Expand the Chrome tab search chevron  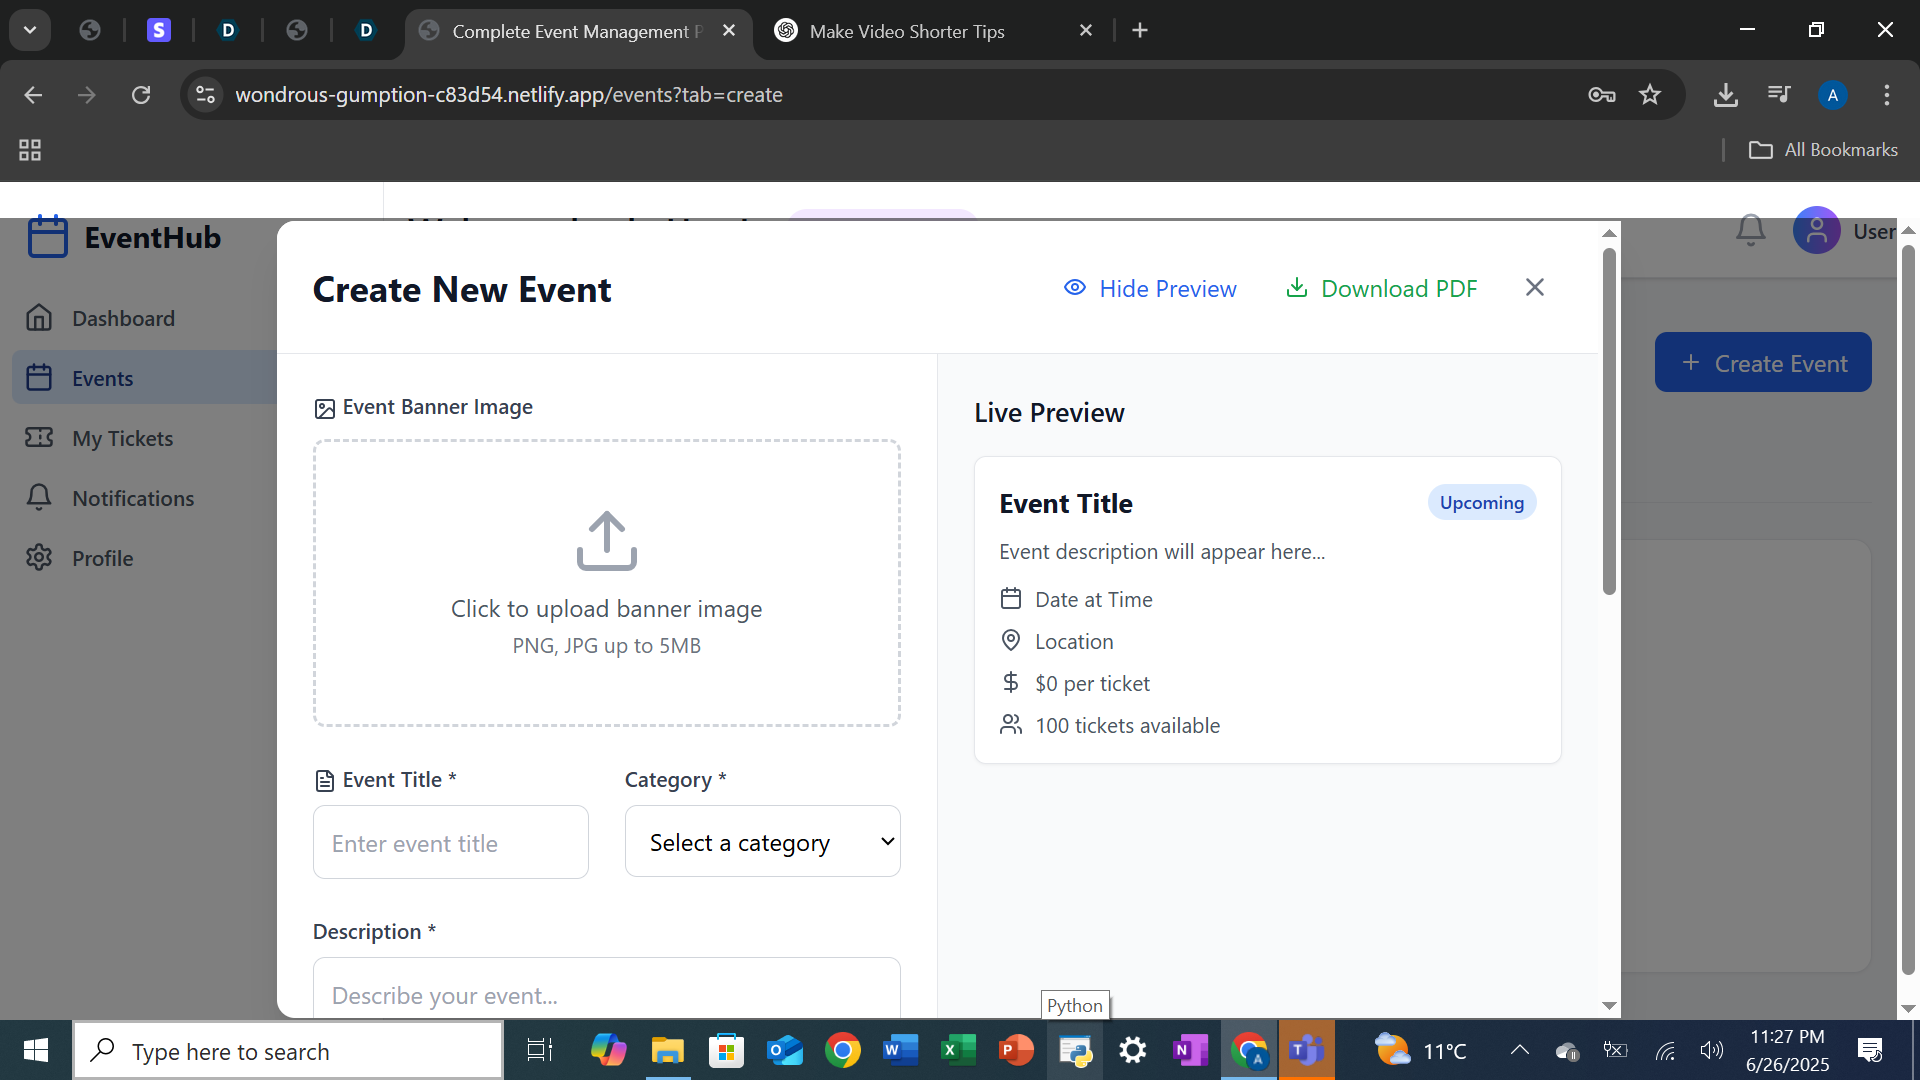(30, 30)
